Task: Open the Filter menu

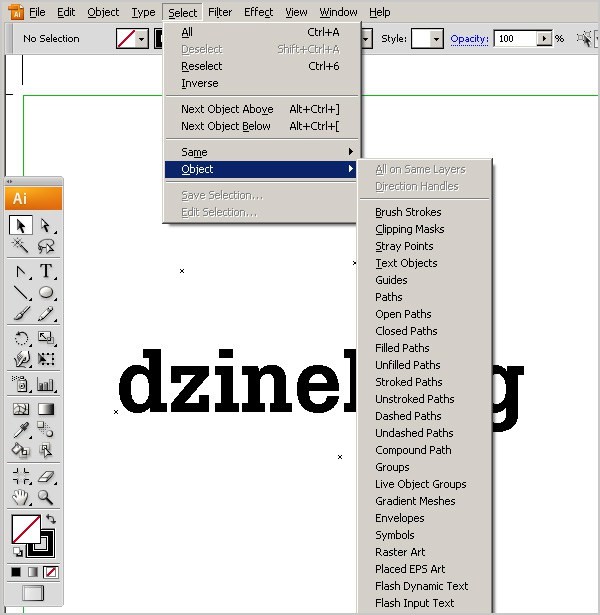Action: 220,13
